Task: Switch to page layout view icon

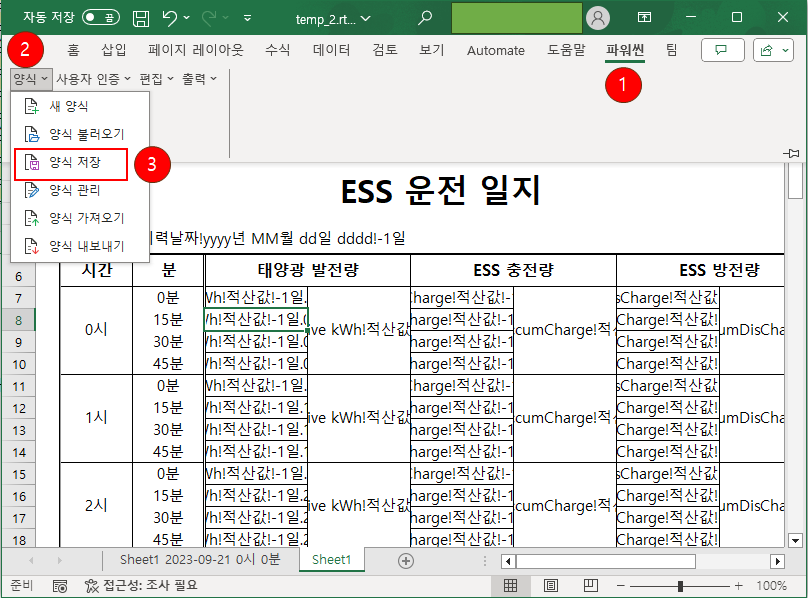Action: click(x=551, y=586)
